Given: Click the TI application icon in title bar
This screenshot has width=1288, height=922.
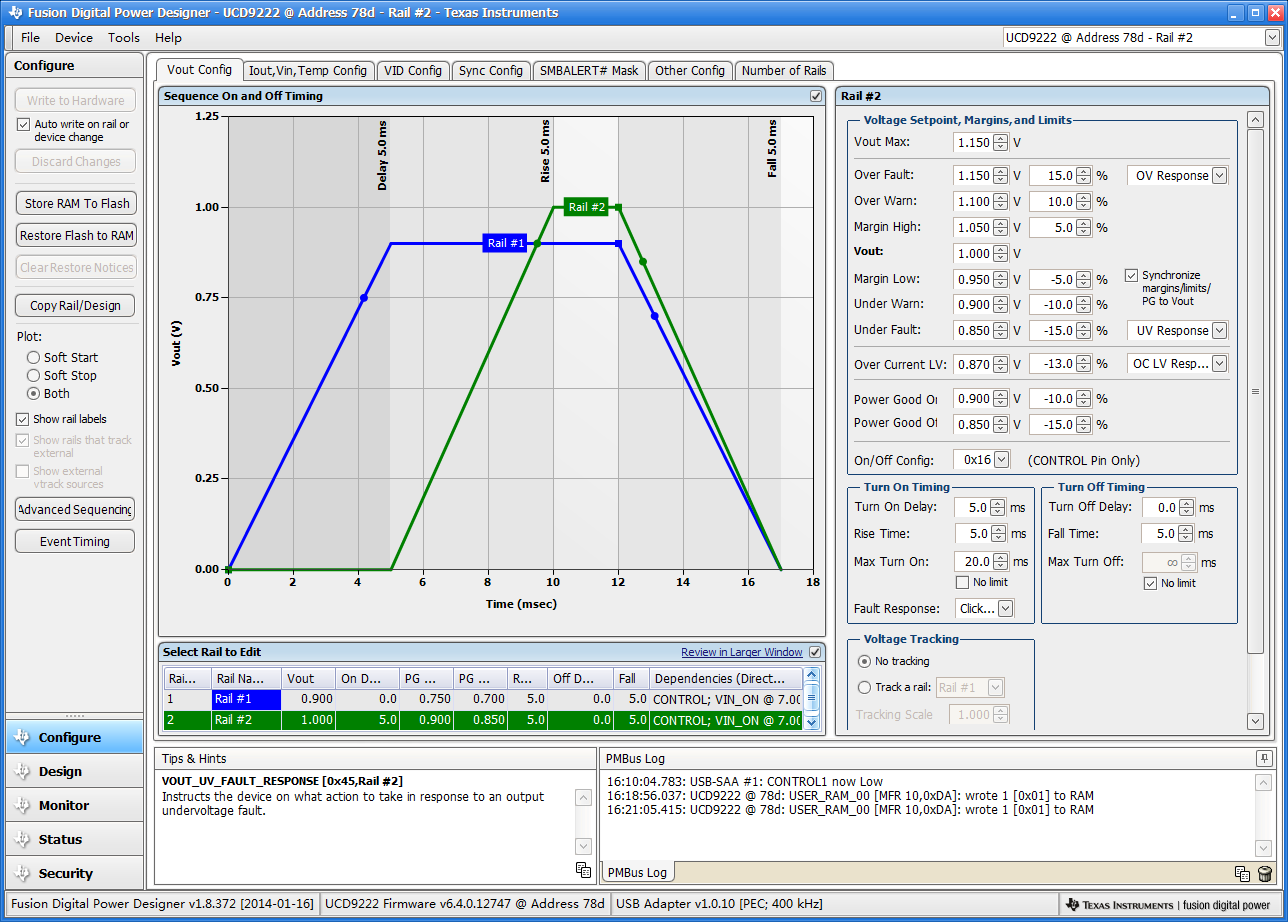Looking at the screenshot, I should point(15,13).
